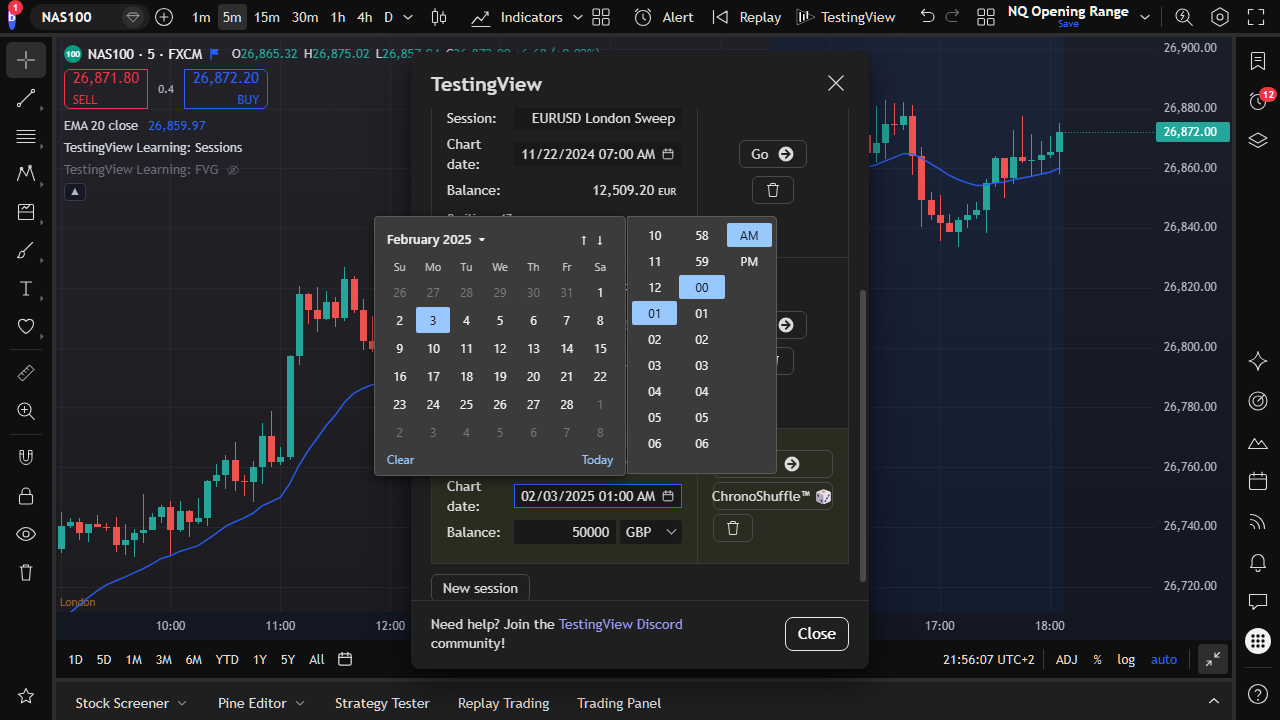Image resolution: width=1280 pixels, height=720 pixels.
Task: Expand the Pine Editor dropdown arrow
Action: point(300,703)
